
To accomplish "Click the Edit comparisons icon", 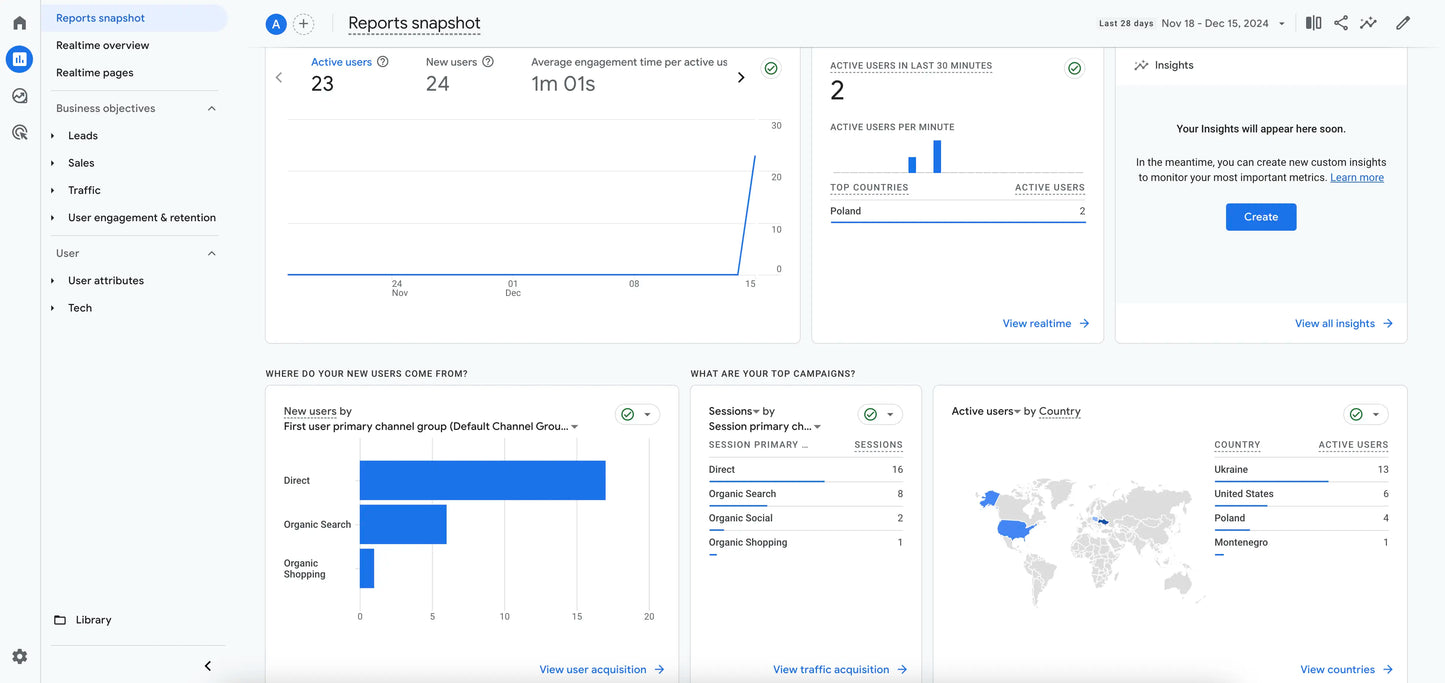I will [1313, 23].
